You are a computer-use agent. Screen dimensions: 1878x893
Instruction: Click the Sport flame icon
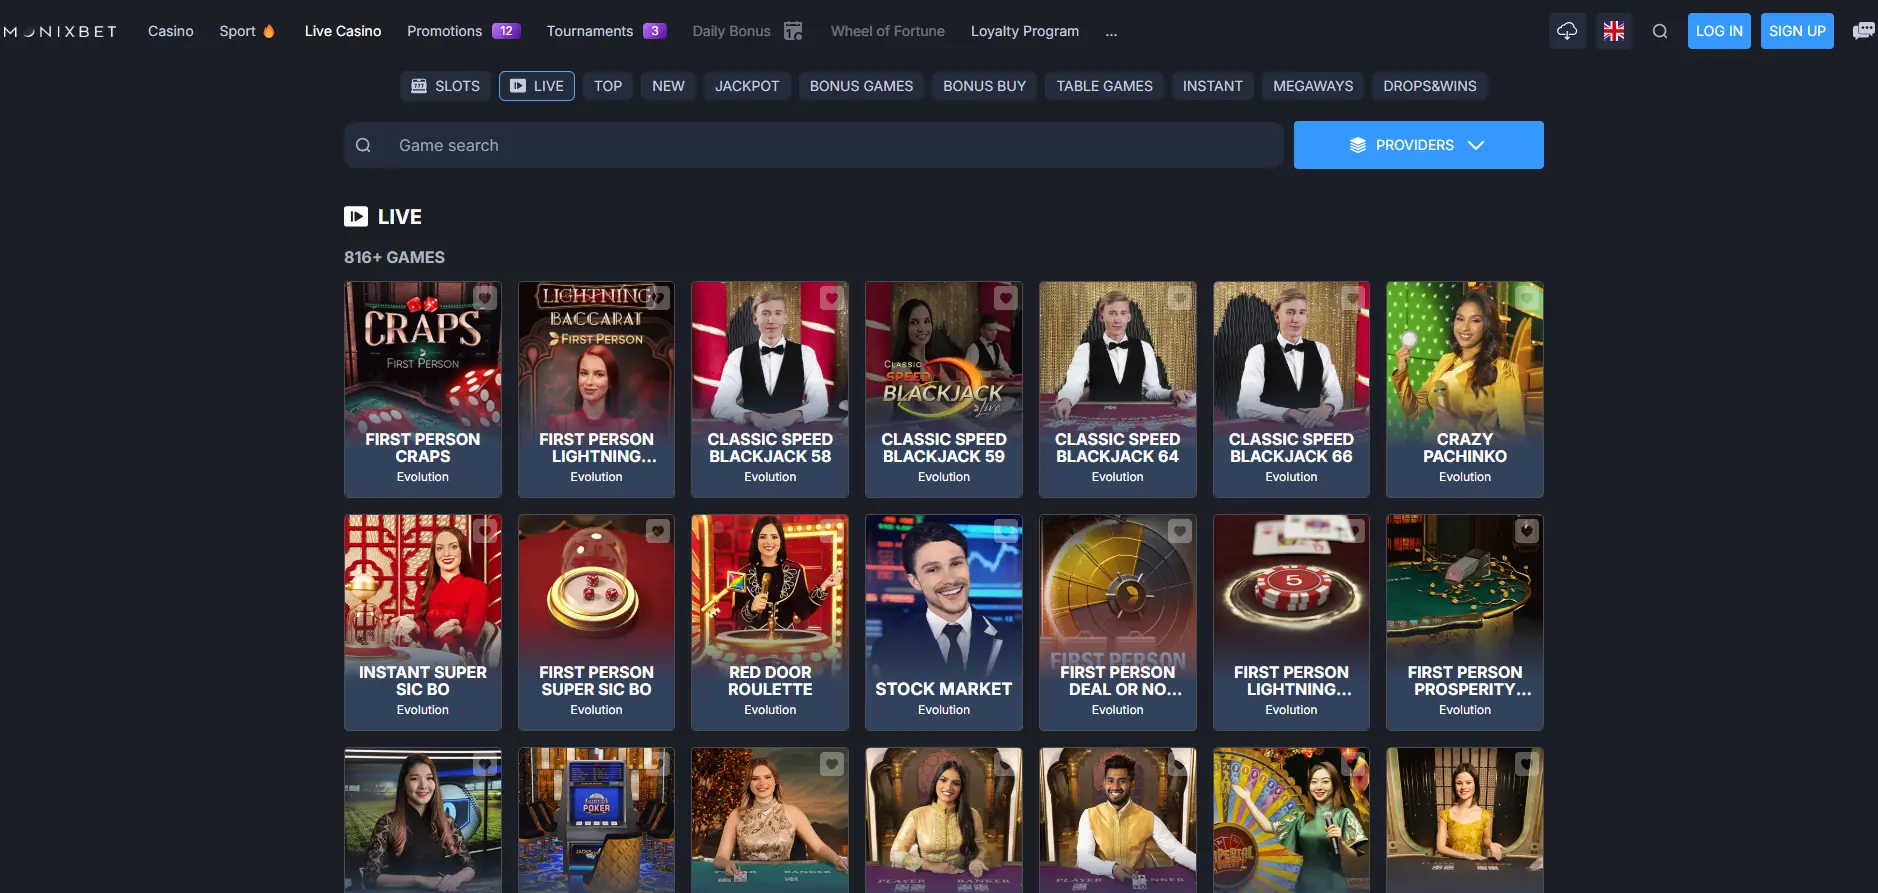coord(269,31)
